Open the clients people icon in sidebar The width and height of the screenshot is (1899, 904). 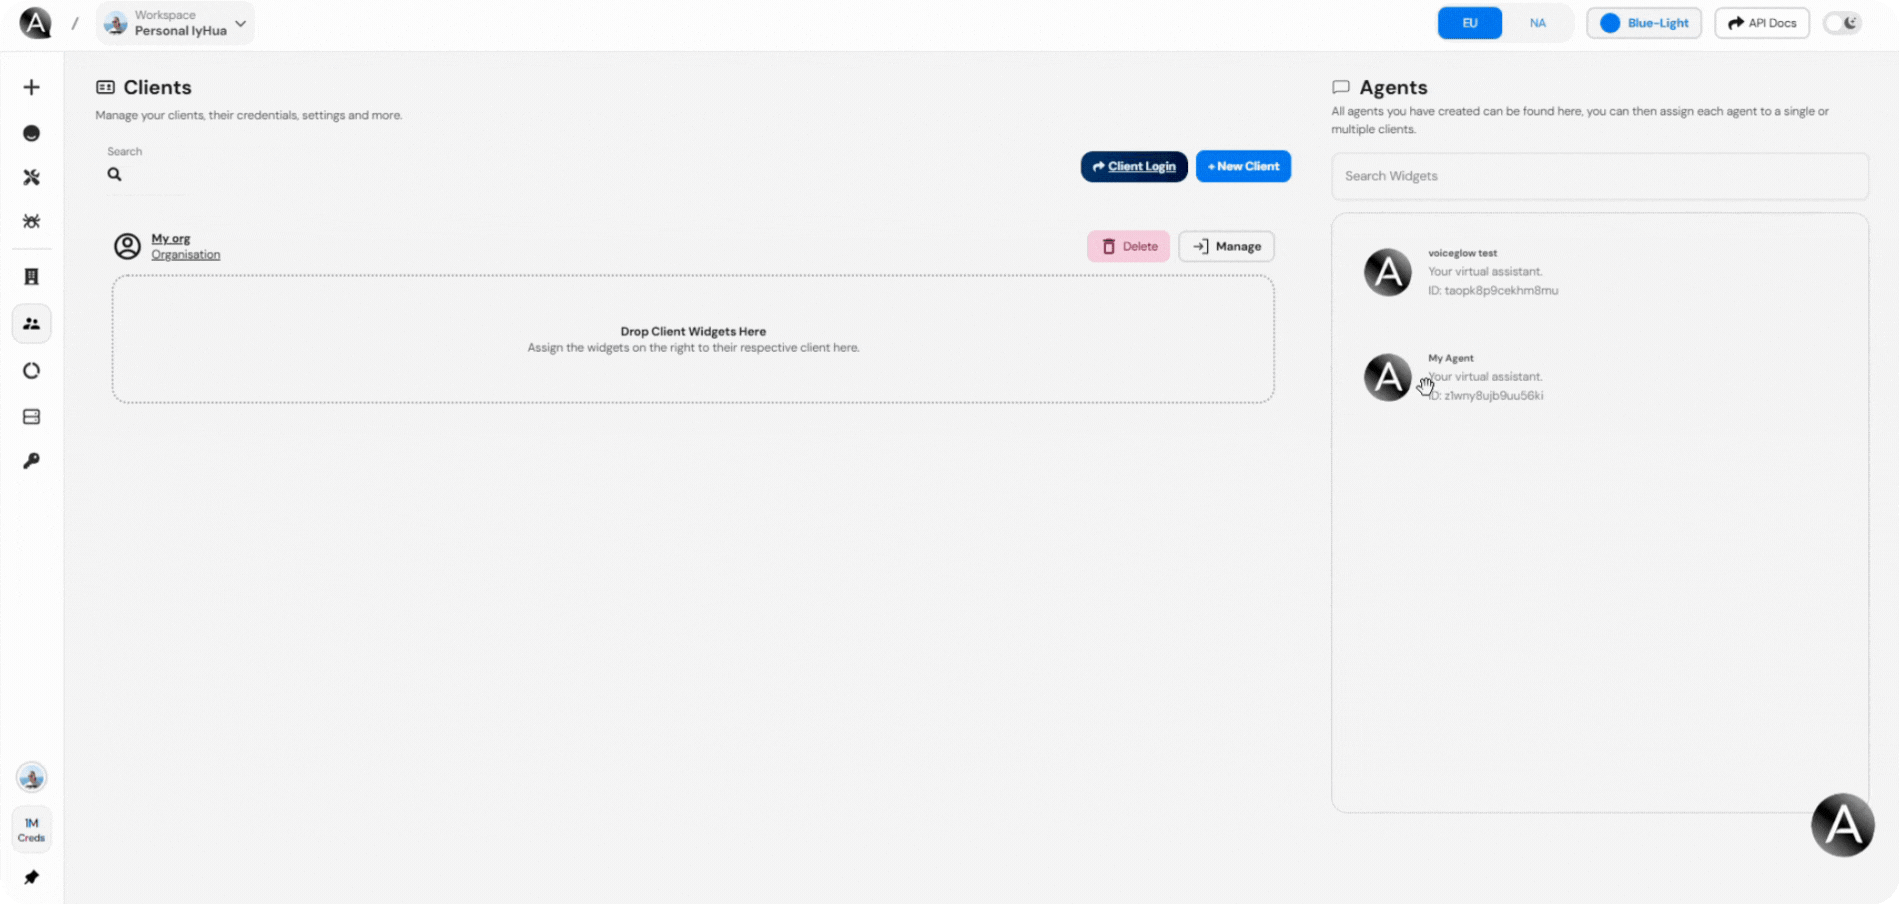coord(31,323)
